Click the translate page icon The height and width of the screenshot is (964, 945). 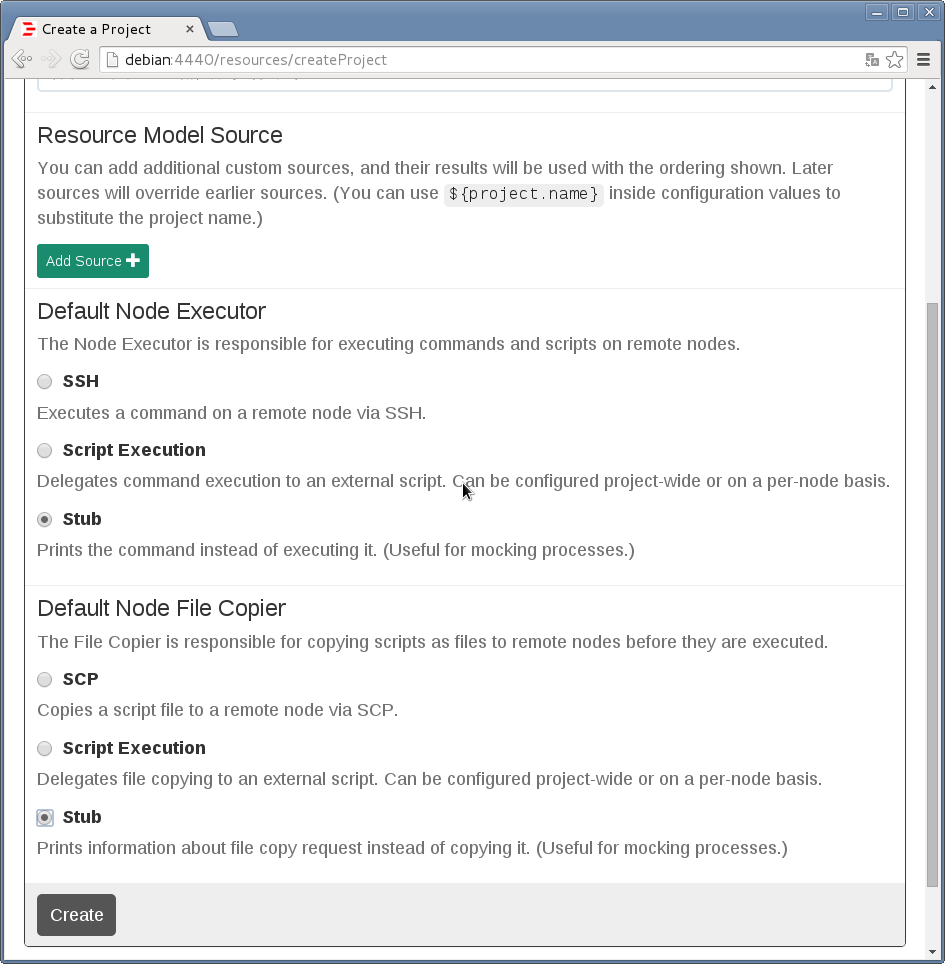point(871,60)
